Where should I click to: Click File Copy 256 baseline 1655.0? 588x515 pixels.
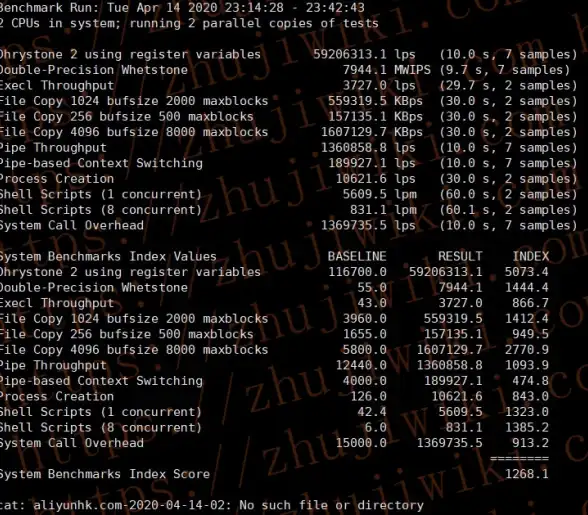pos(364,334)
